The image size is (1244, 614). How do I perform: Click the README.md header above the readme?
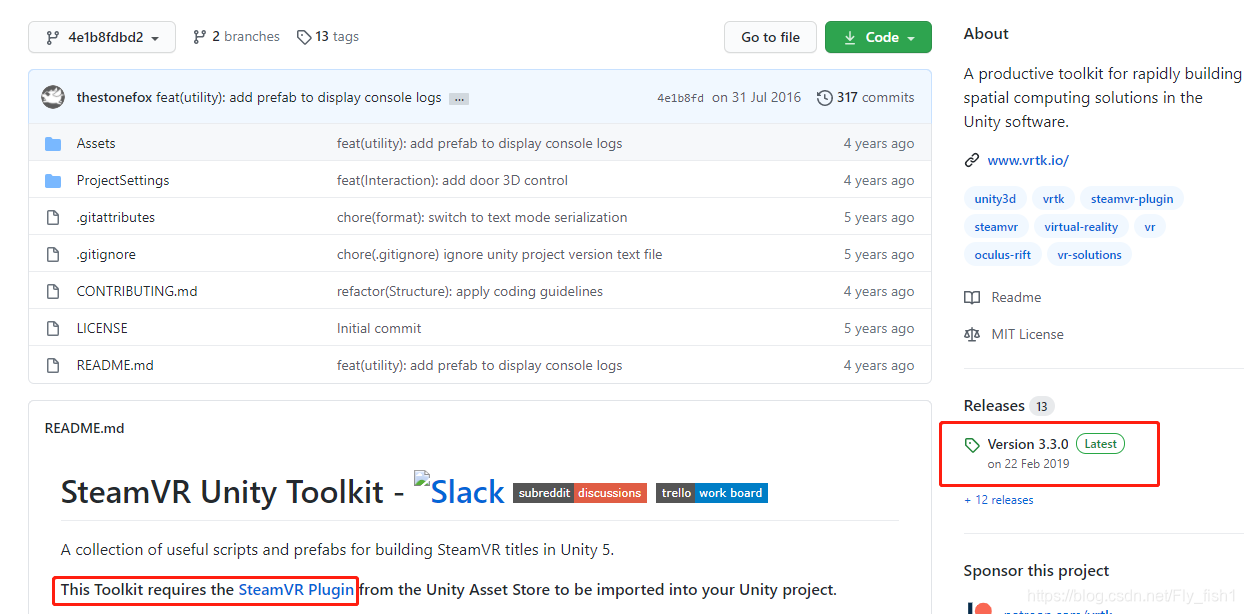[85, 428]
